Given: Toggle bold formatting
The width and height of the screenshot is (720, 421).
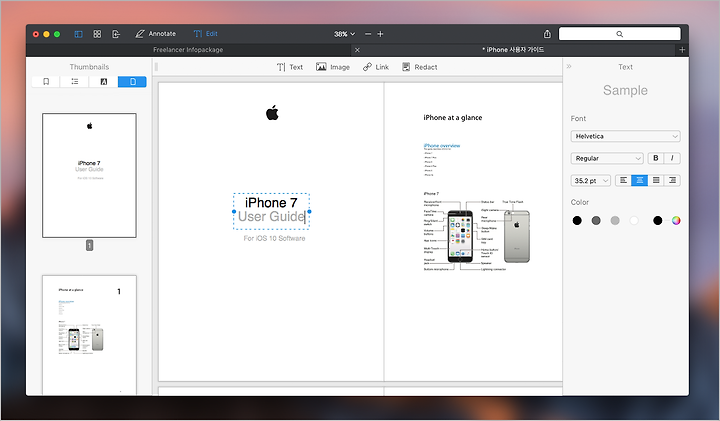Looking at the screenshot, I should [x=656, y=158].
